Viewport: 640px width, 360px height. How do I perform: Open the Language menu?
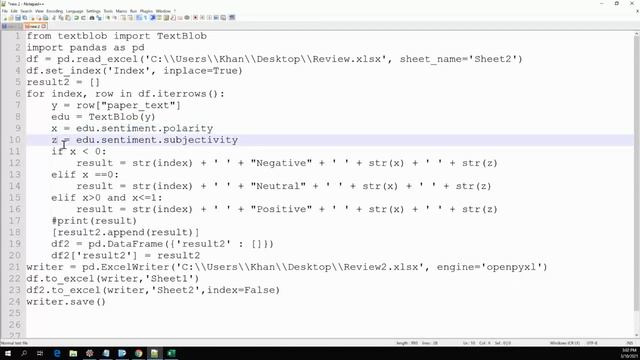[74, 11]
